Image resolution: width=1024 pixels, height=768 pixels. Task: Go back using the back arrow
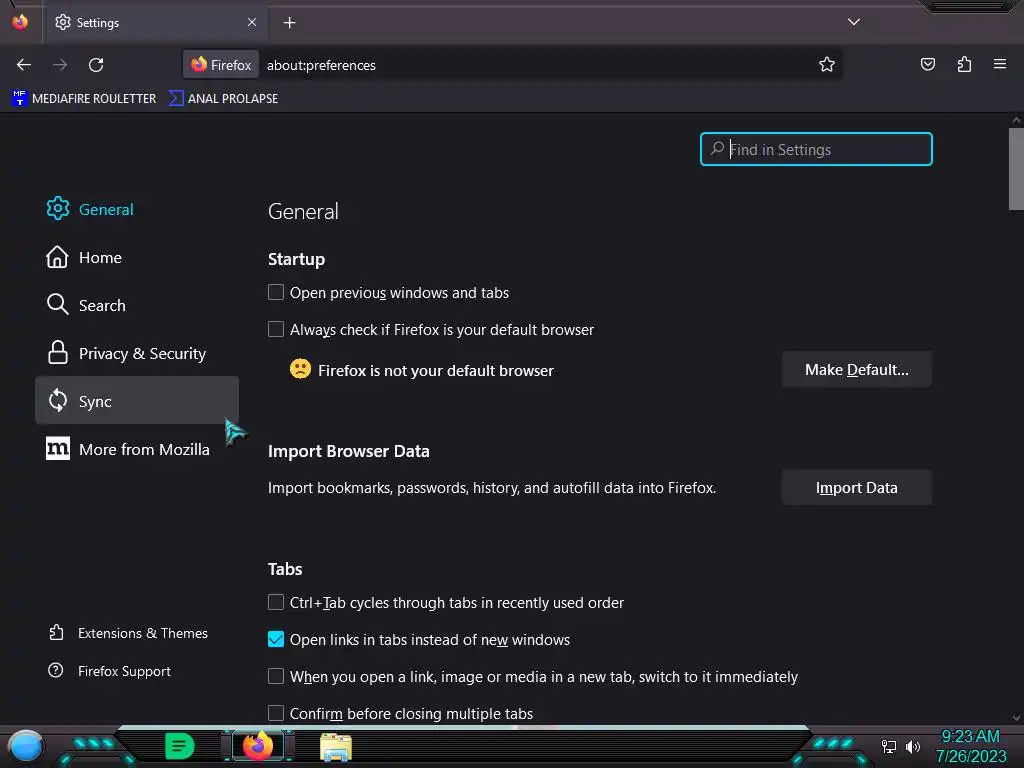pos(24,65)
